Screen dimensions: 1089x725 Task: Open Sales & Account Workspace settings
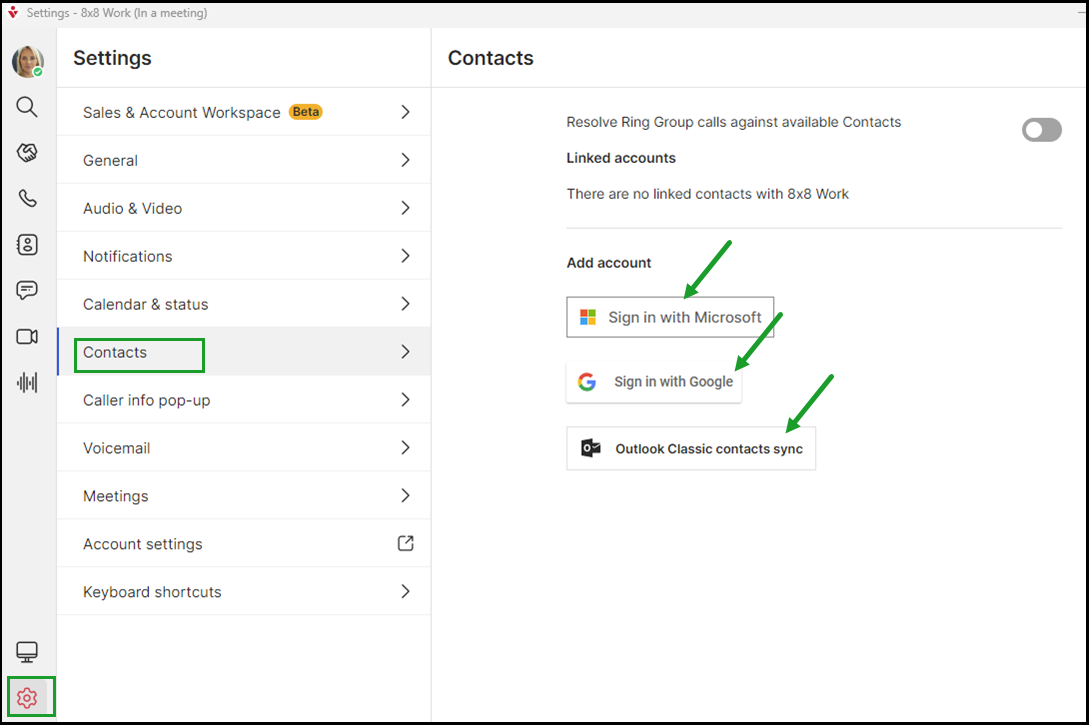point(244,112)
